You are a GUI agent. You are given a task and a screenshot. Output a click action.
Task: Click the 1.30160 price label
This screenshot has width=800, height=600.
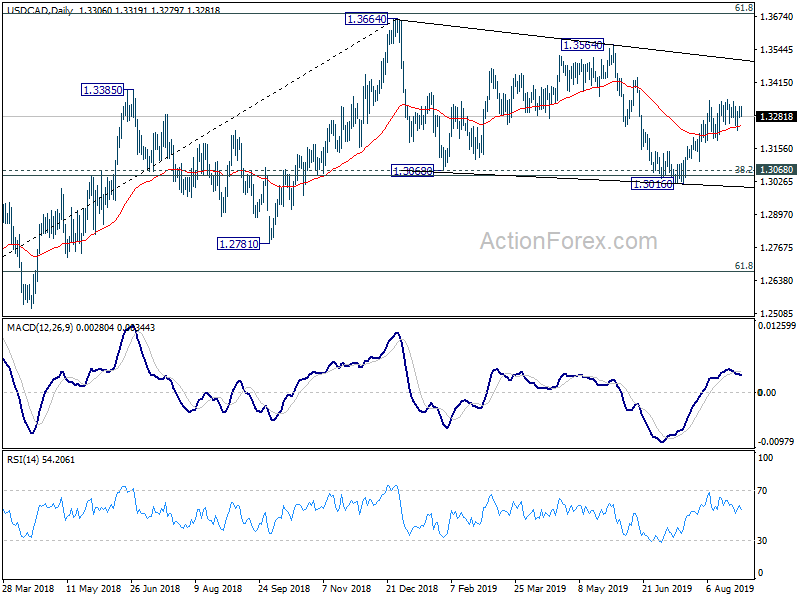point(653,184)
